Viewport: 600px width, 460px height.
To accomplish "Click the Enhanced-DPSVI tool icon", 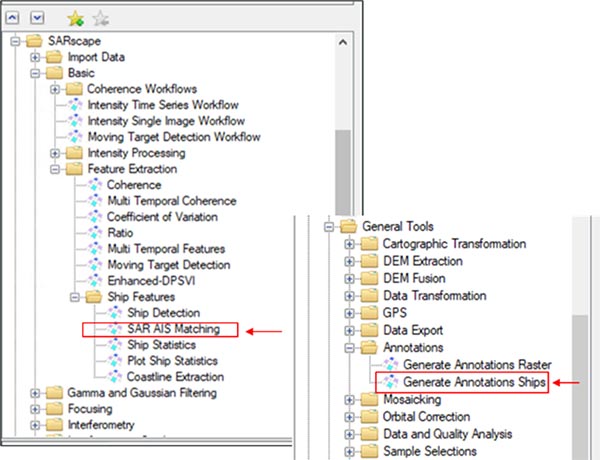I will tap(95, 281).
